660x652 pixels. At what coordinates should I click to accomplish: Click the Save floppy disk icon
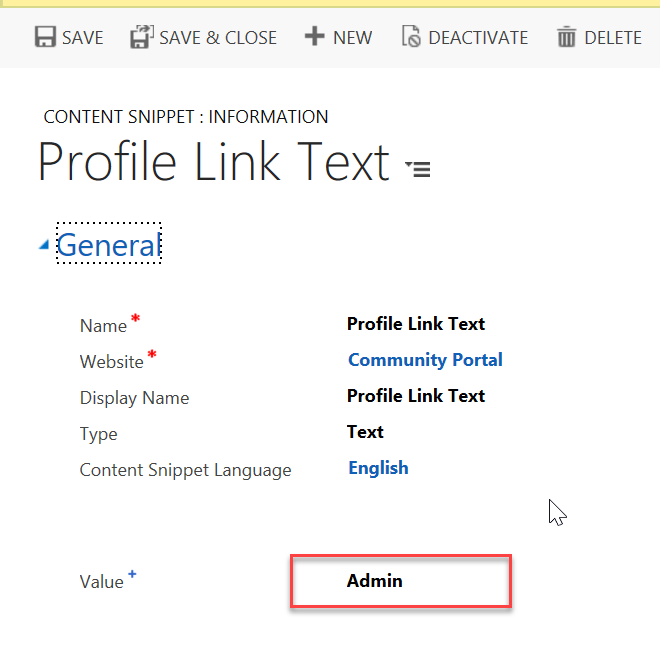pos(45,37)
